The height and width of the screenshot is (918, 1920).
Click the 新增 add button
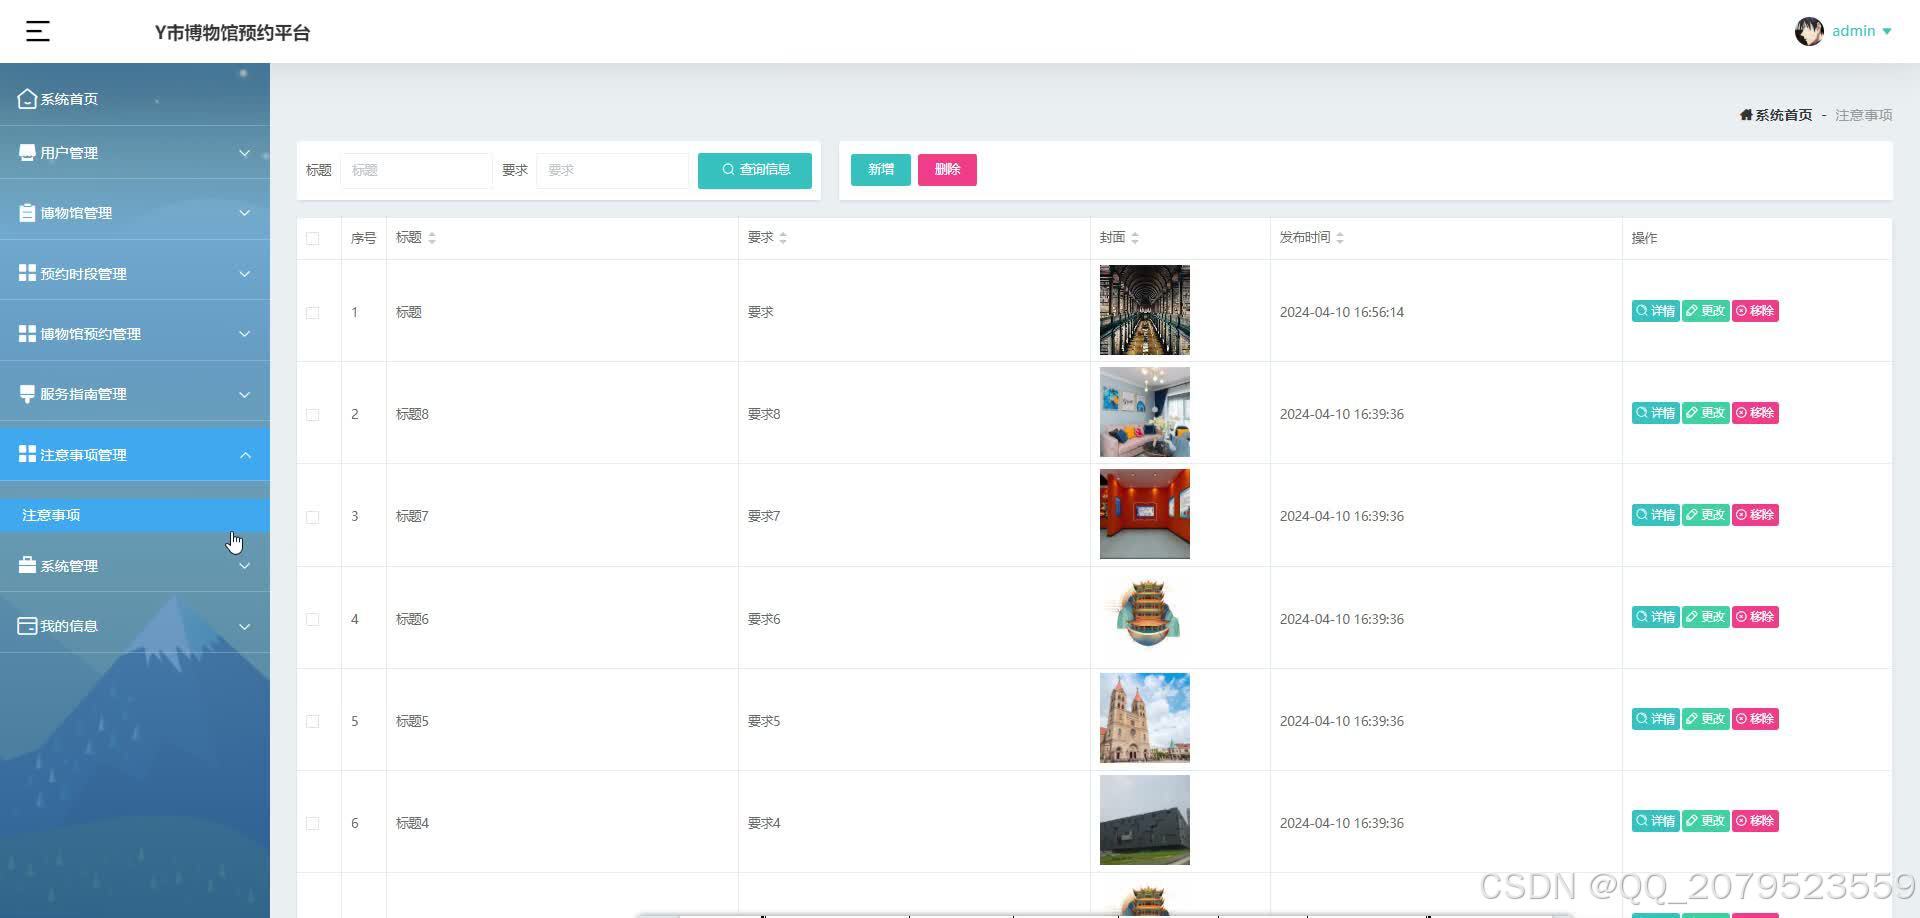pos(881,170)
